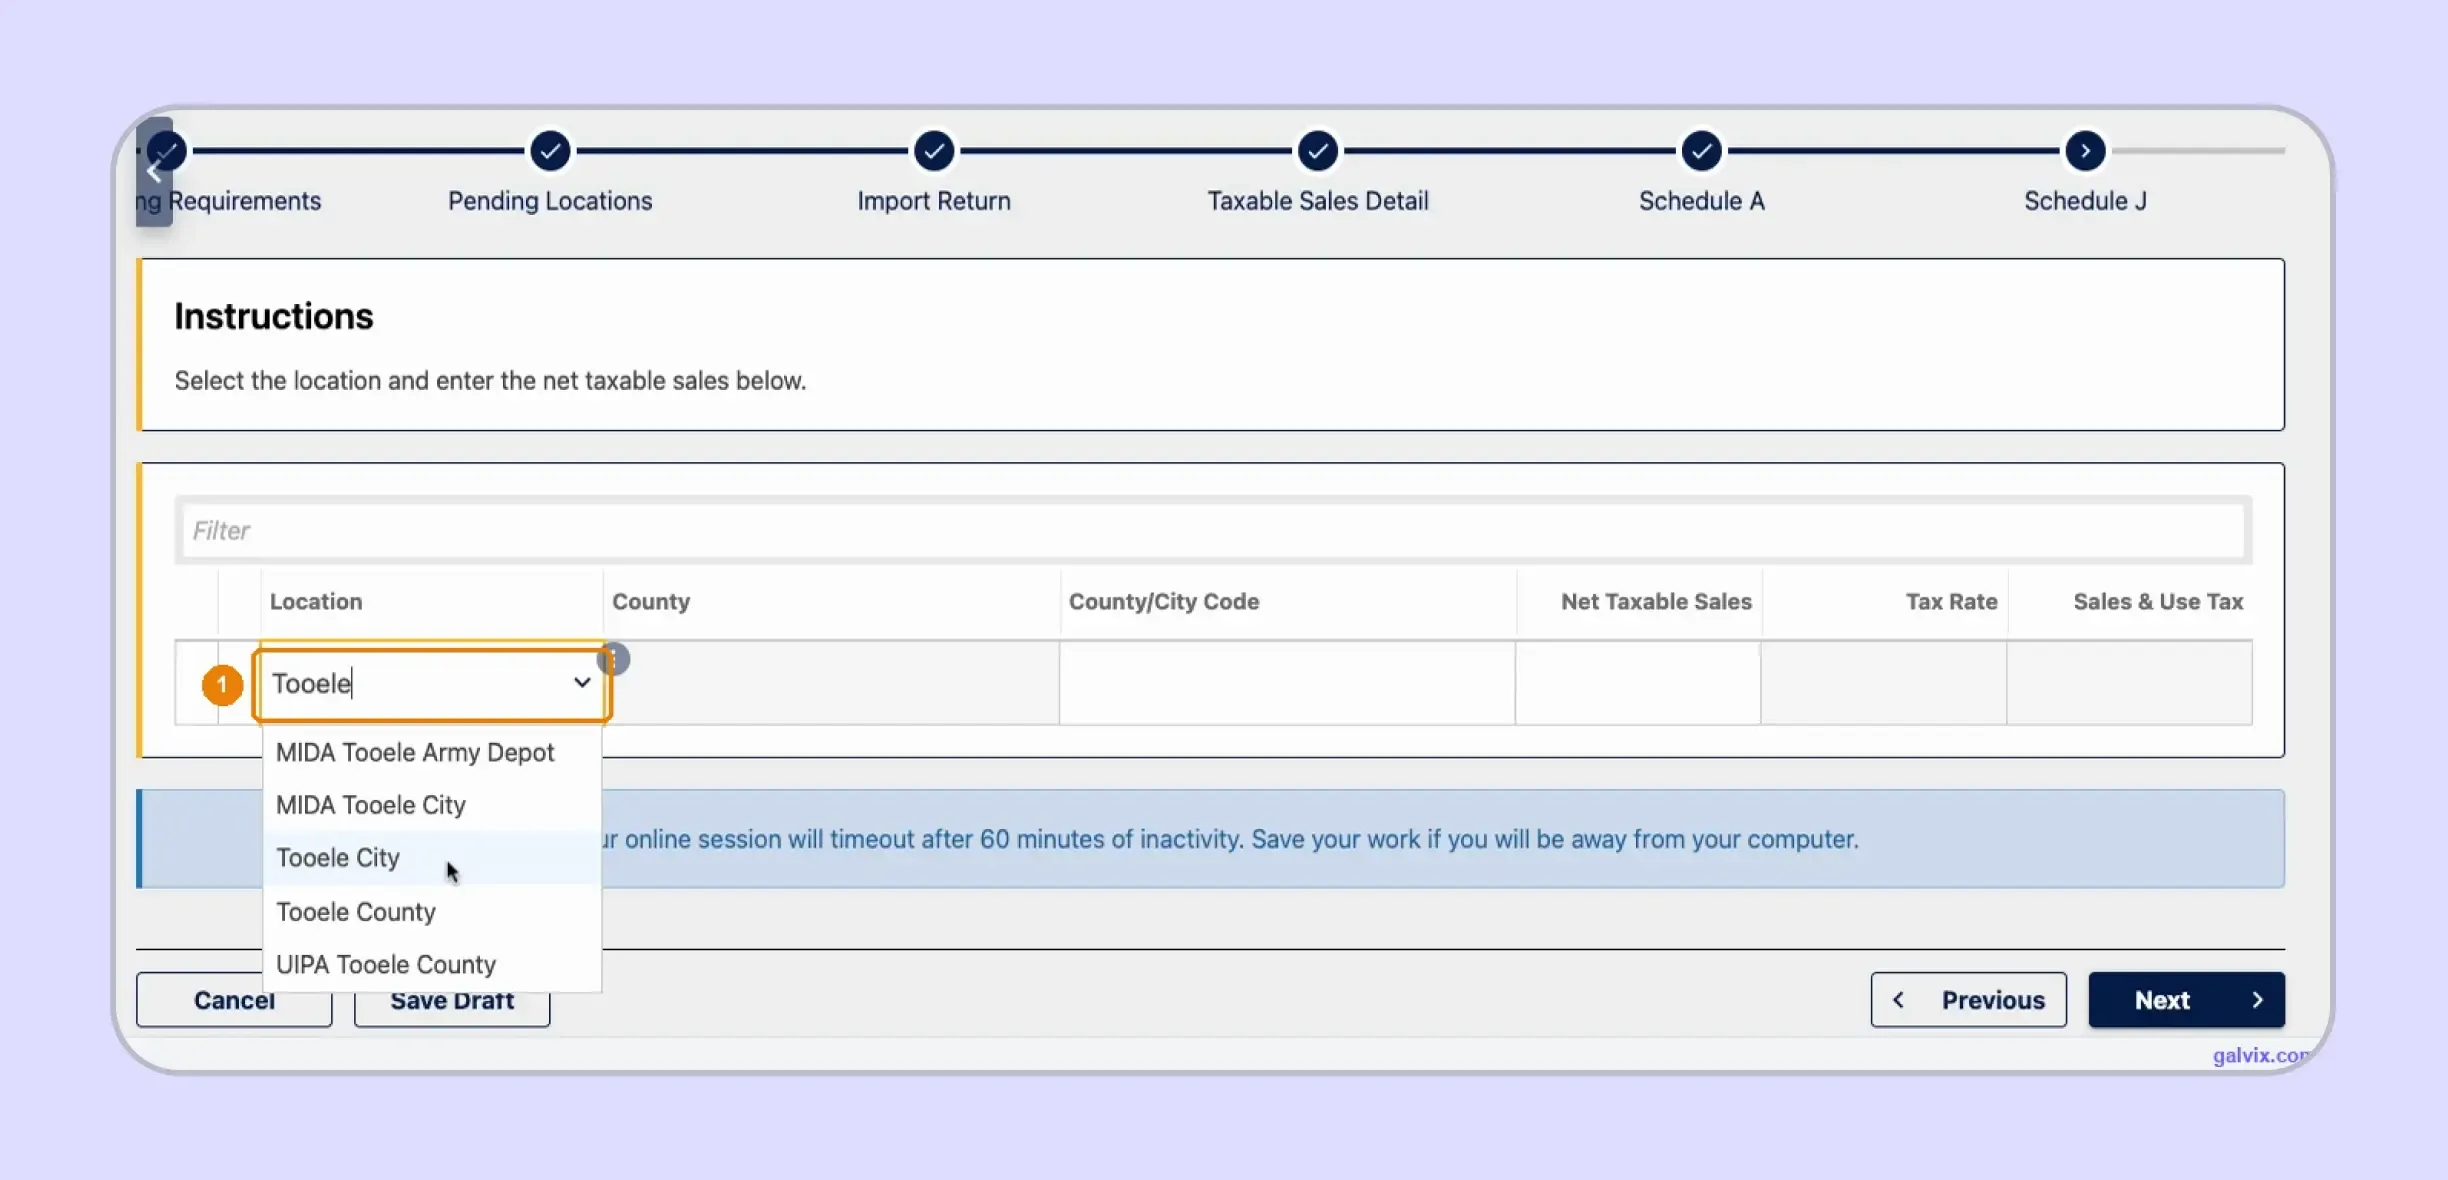This screenshot has width=2448, height=1180.
Task: Choose Tooele City from the list
Action: click(x=432, y=858)
